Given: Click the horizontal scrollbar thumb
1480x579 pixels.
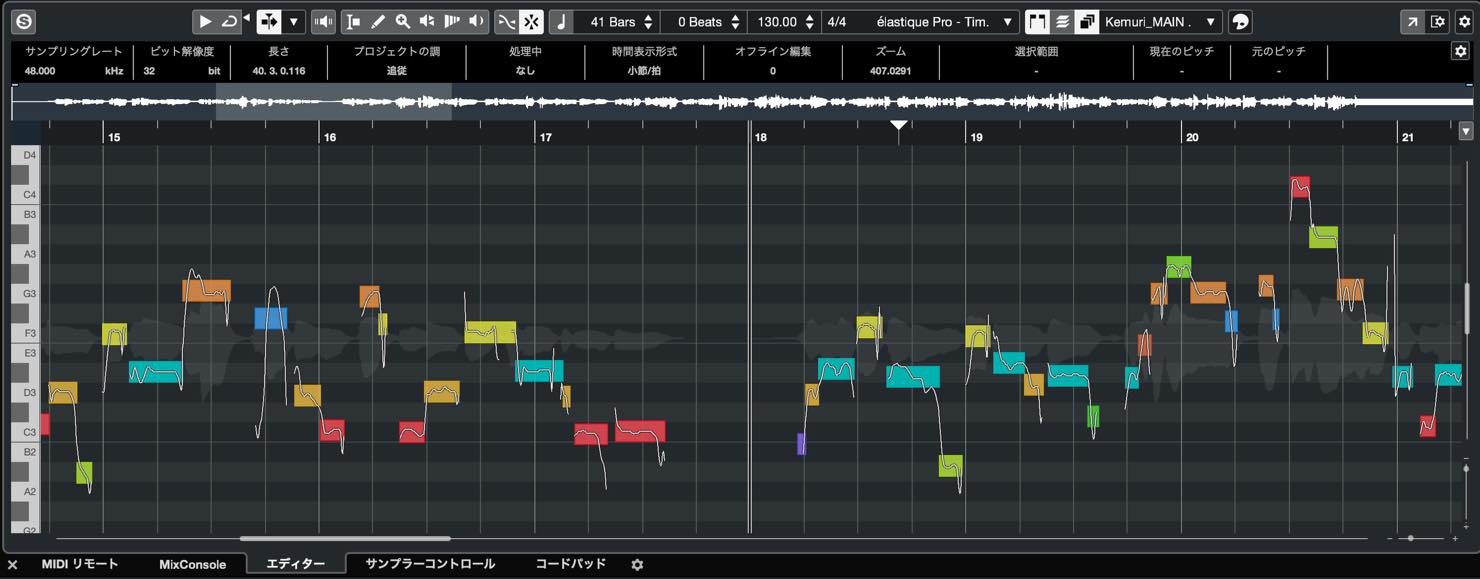Looking at the screenshot, I should 345,538.
